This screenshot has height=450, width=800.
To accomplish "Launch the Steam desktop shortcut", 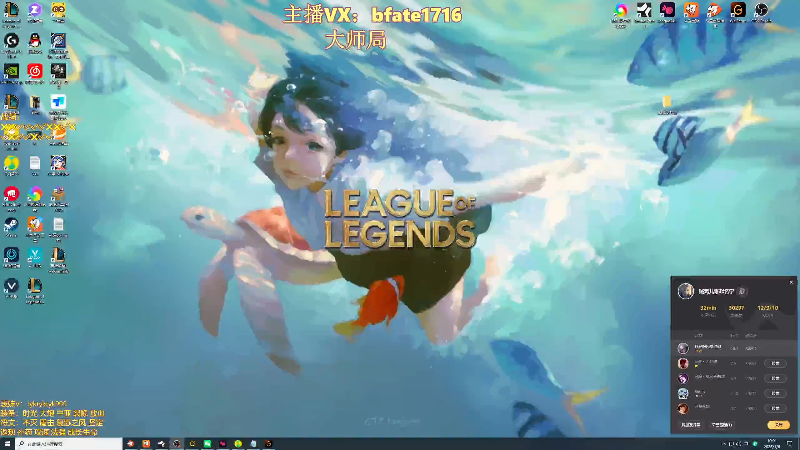I will [x=11, y=224].
